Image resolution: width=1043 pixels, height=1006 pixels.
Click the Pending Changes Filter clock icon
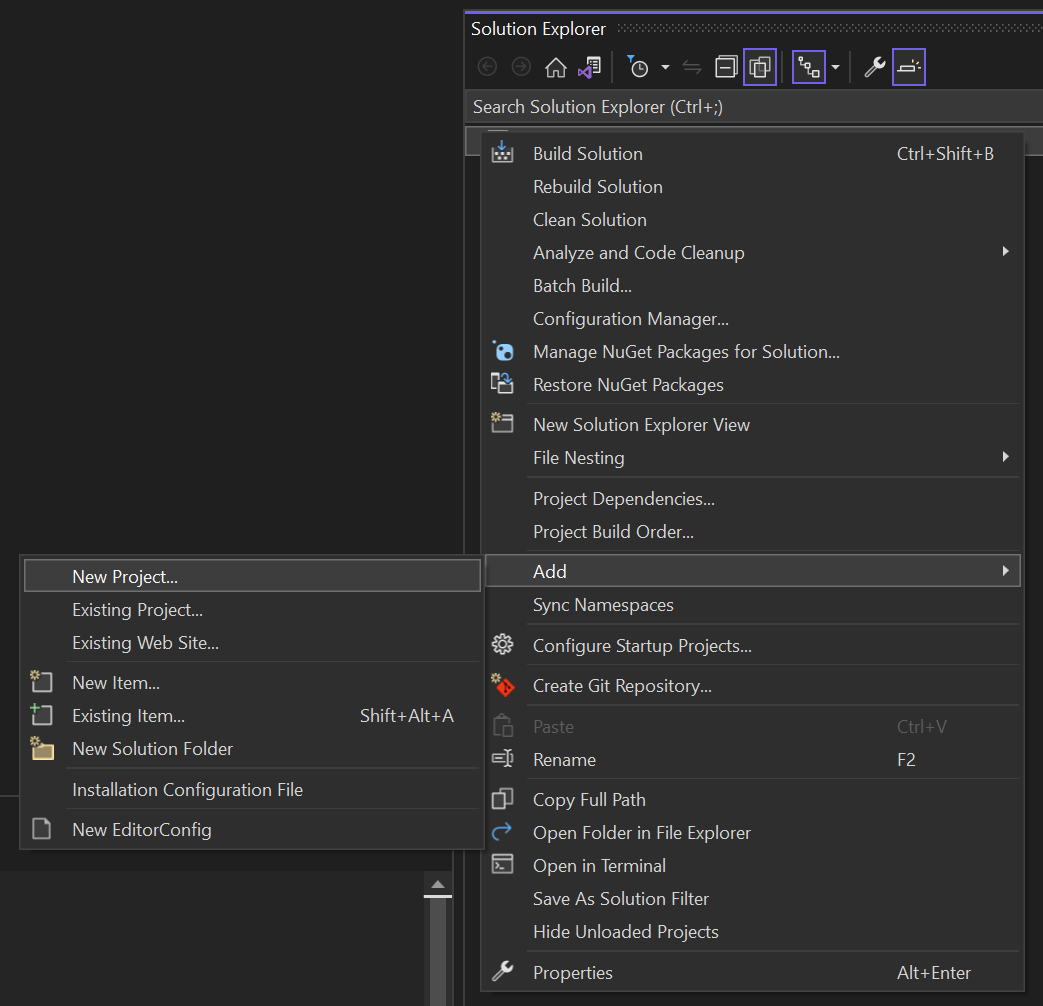(637, 67)
